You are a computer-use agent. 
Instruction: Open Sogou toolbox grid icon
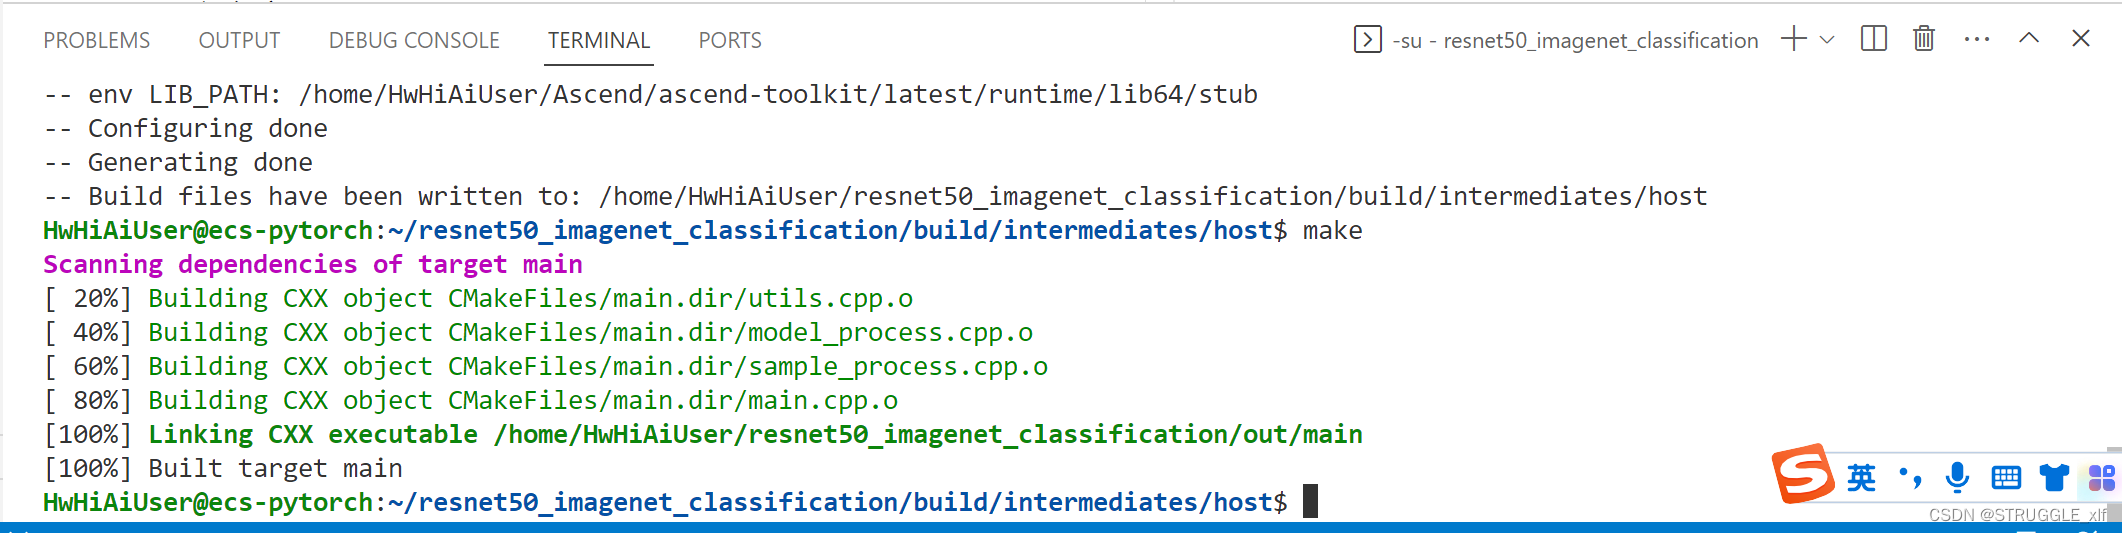tap(2101, 478)
